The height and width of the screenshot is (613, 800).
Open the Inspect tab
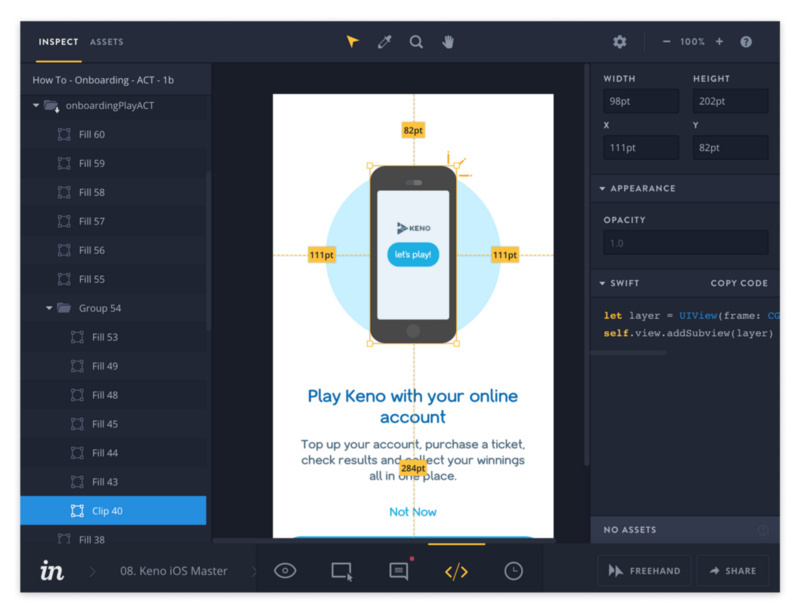(x=58, y=42)
